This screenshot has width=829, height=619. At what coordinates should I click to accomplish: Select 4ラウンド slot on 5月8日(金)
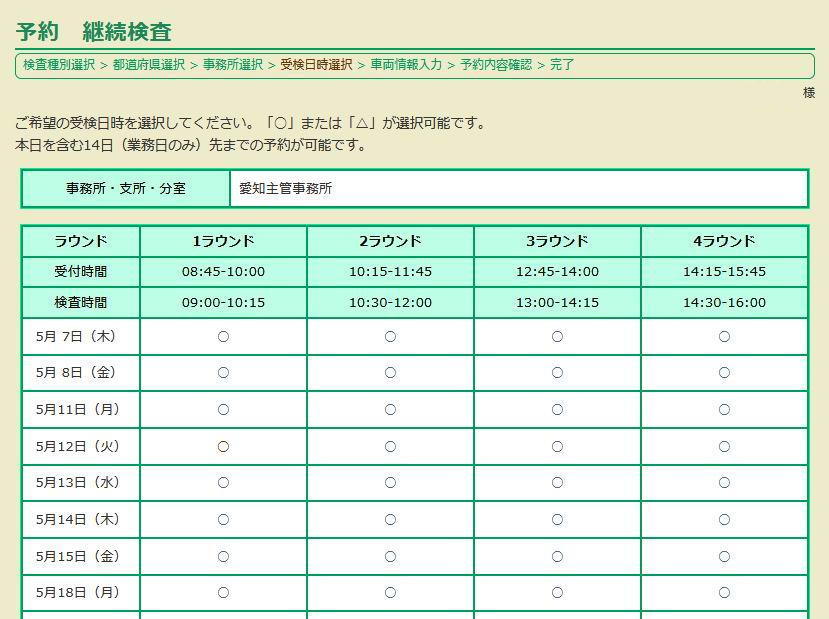click(x=724, y=373)
